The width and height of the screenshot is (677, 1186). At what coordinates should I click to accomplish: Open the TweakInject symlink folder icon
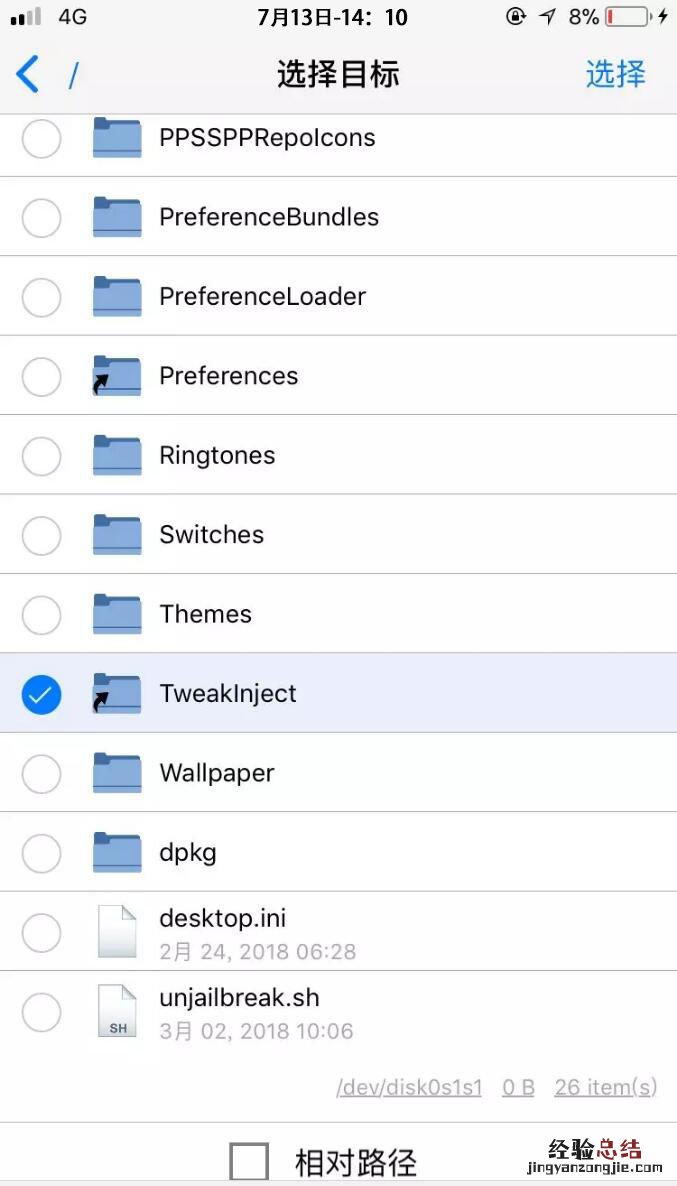(x=116, y=693)
